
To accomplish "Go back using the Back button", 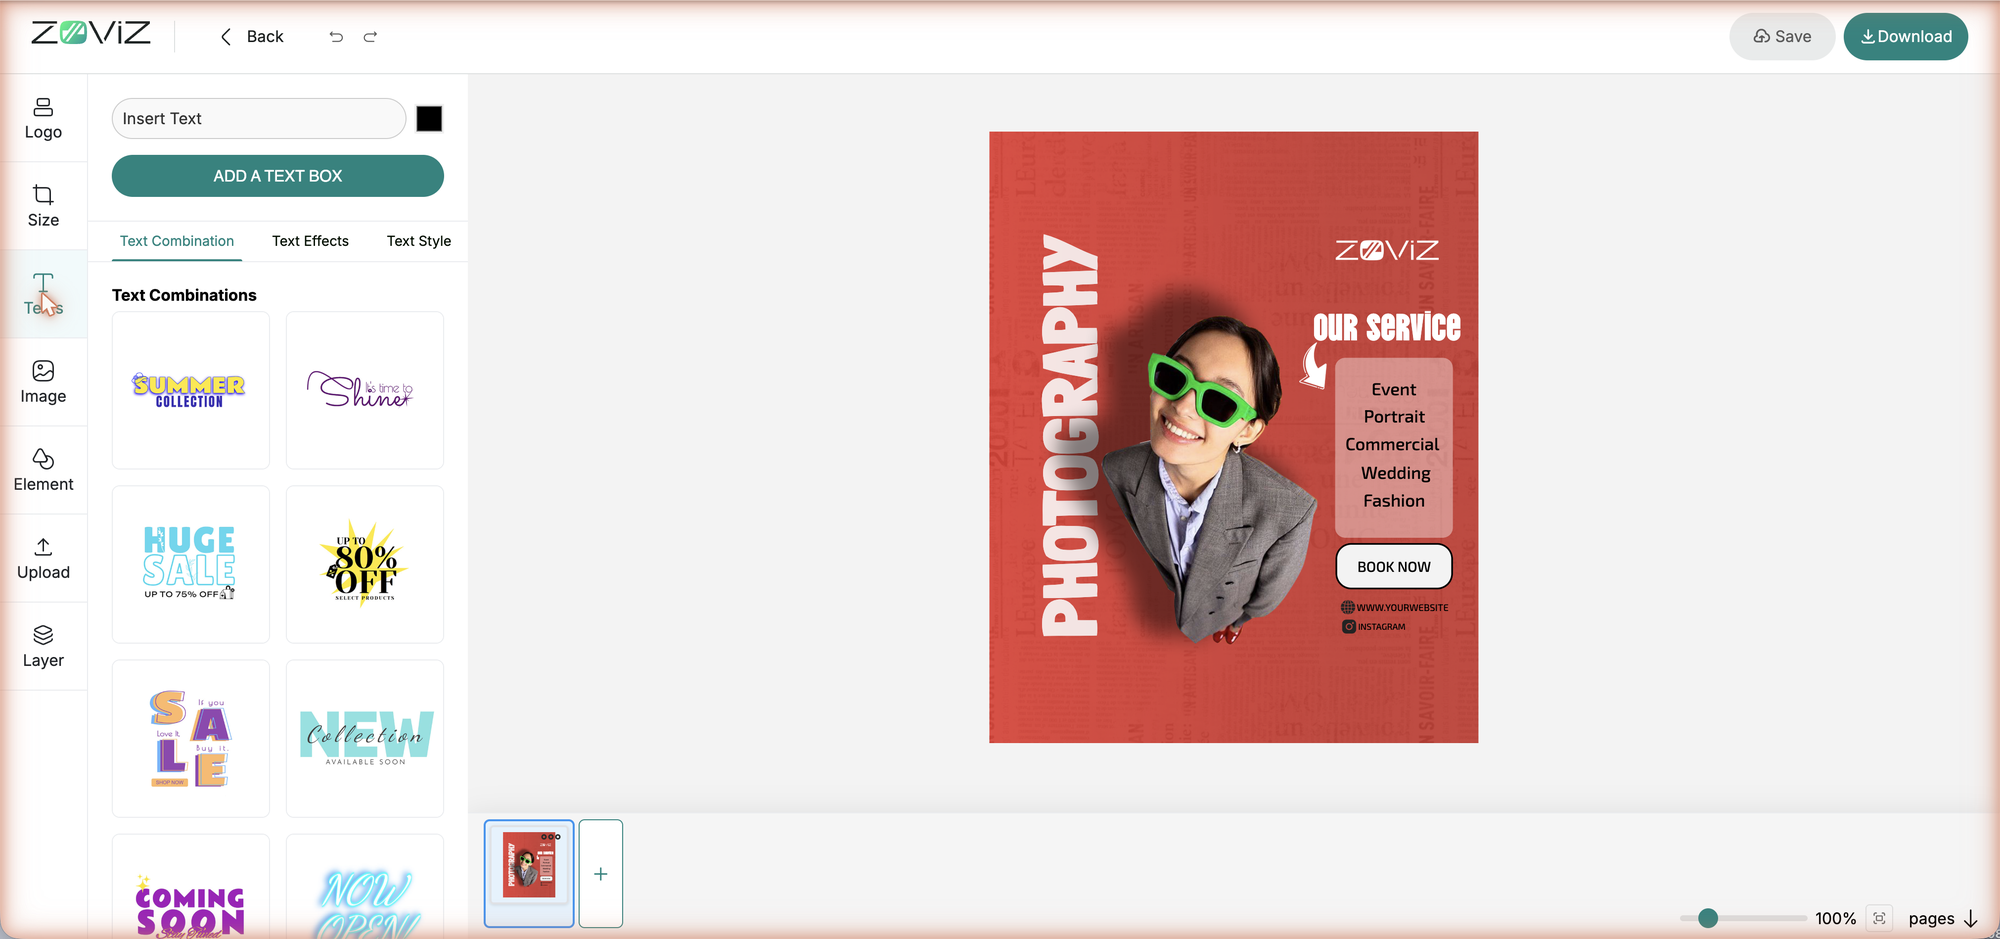I will (252, 37).
